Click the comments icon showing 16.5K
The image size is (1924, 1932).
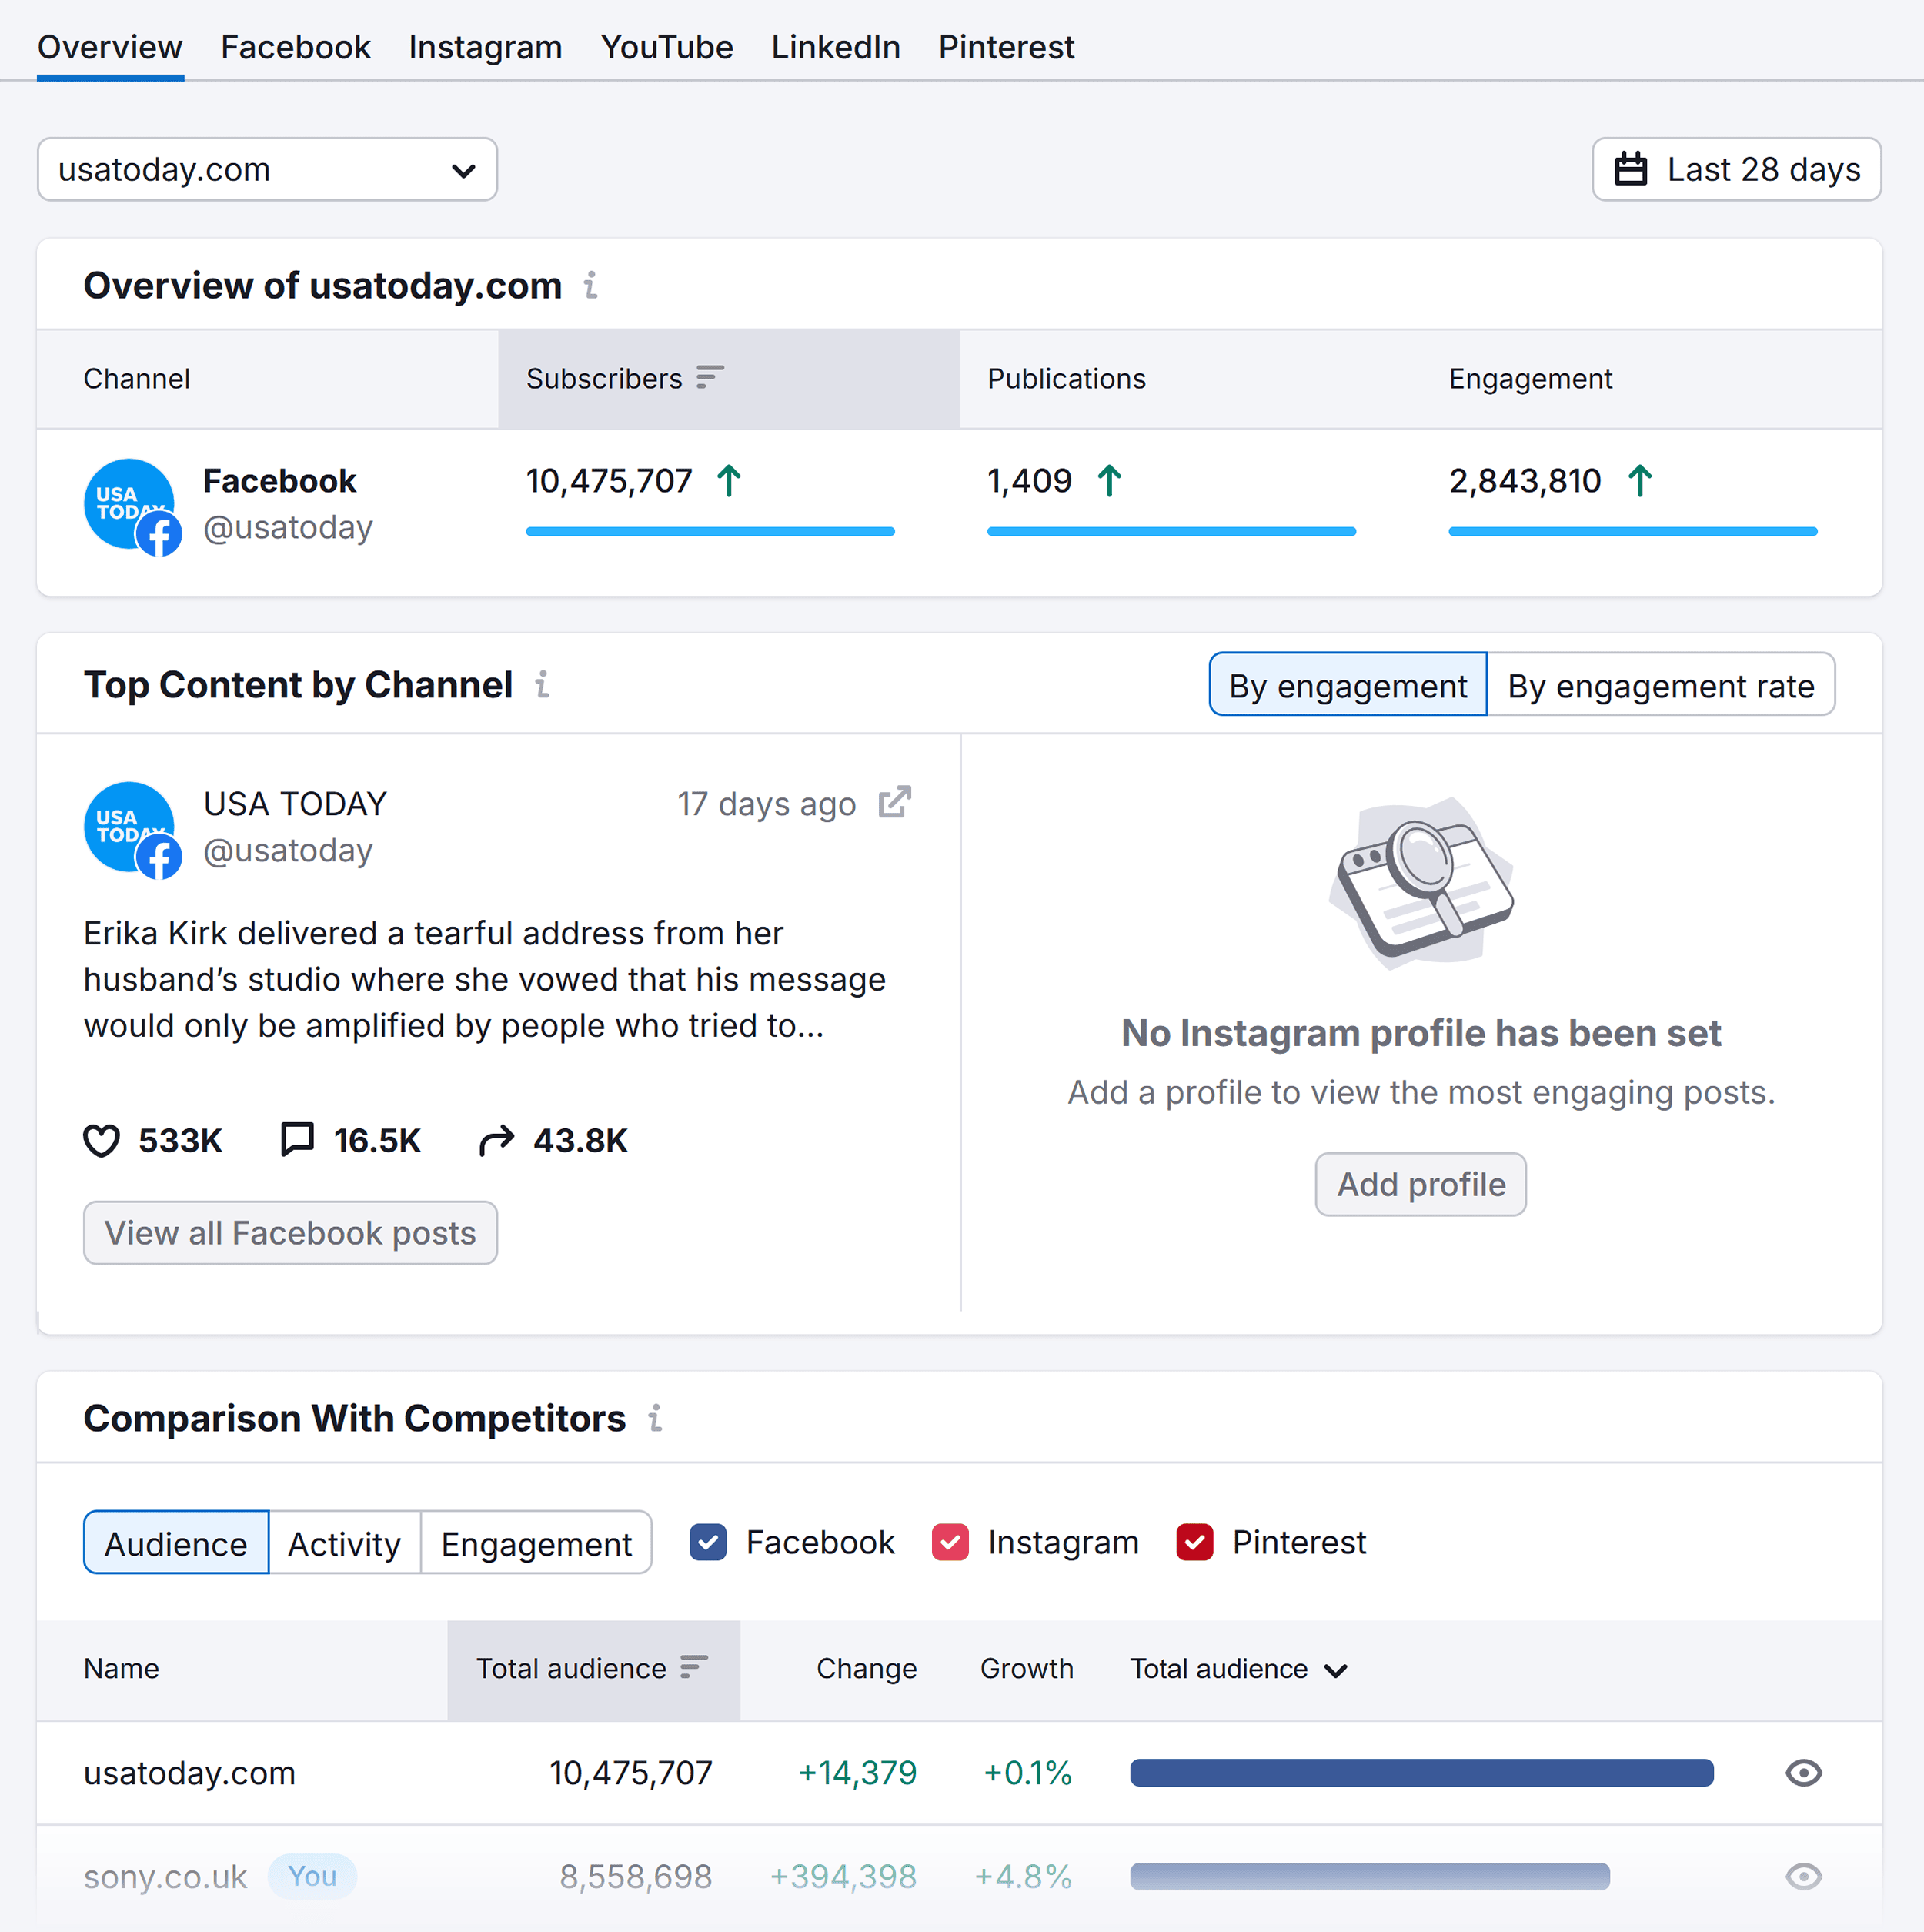coord(298,1140)
